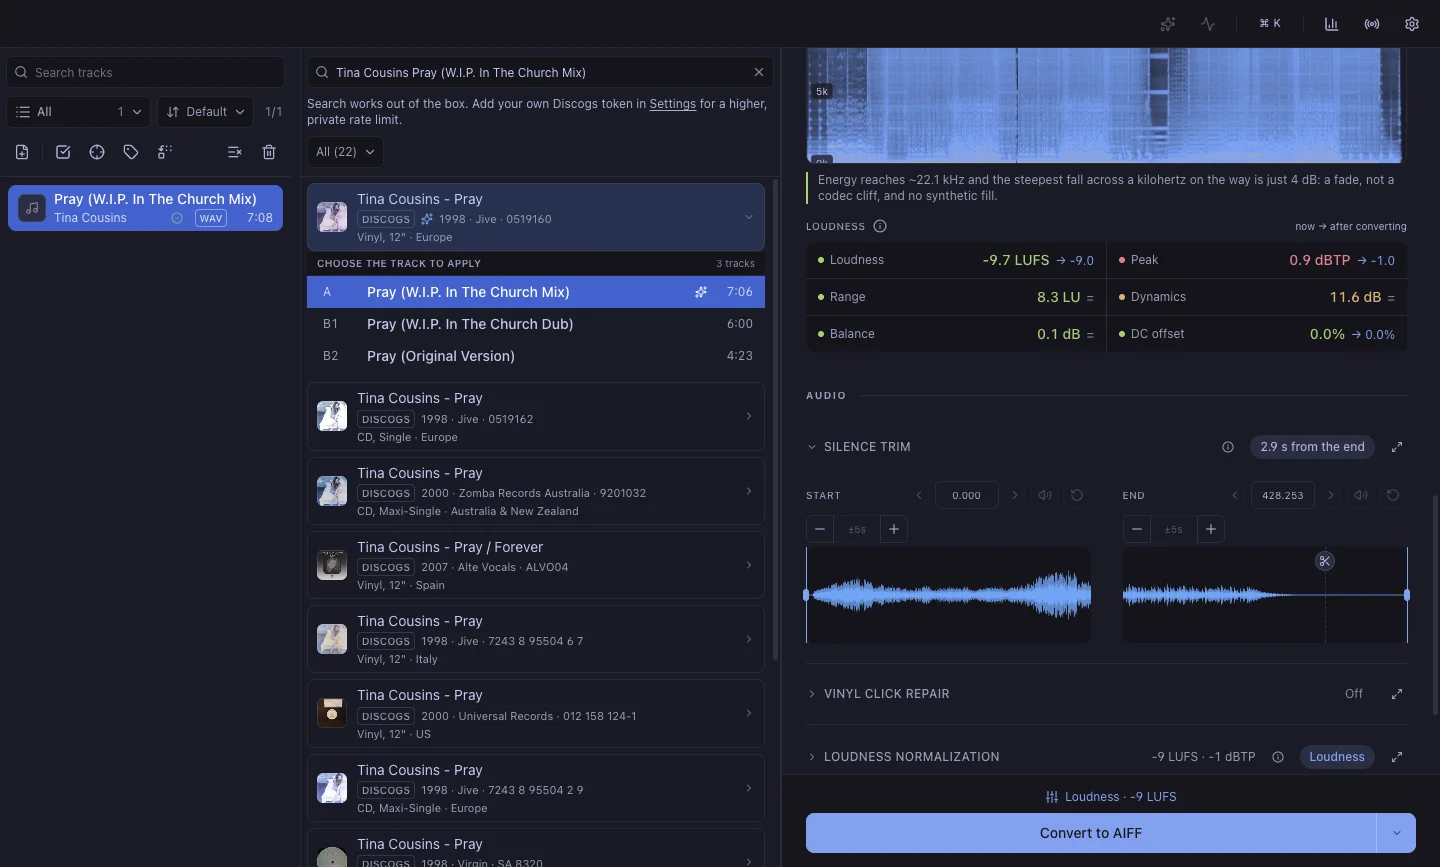The image size is (1440, 867).
Task: Collapse the expanded Jive 0519160 release
Action: click(748, 218)
